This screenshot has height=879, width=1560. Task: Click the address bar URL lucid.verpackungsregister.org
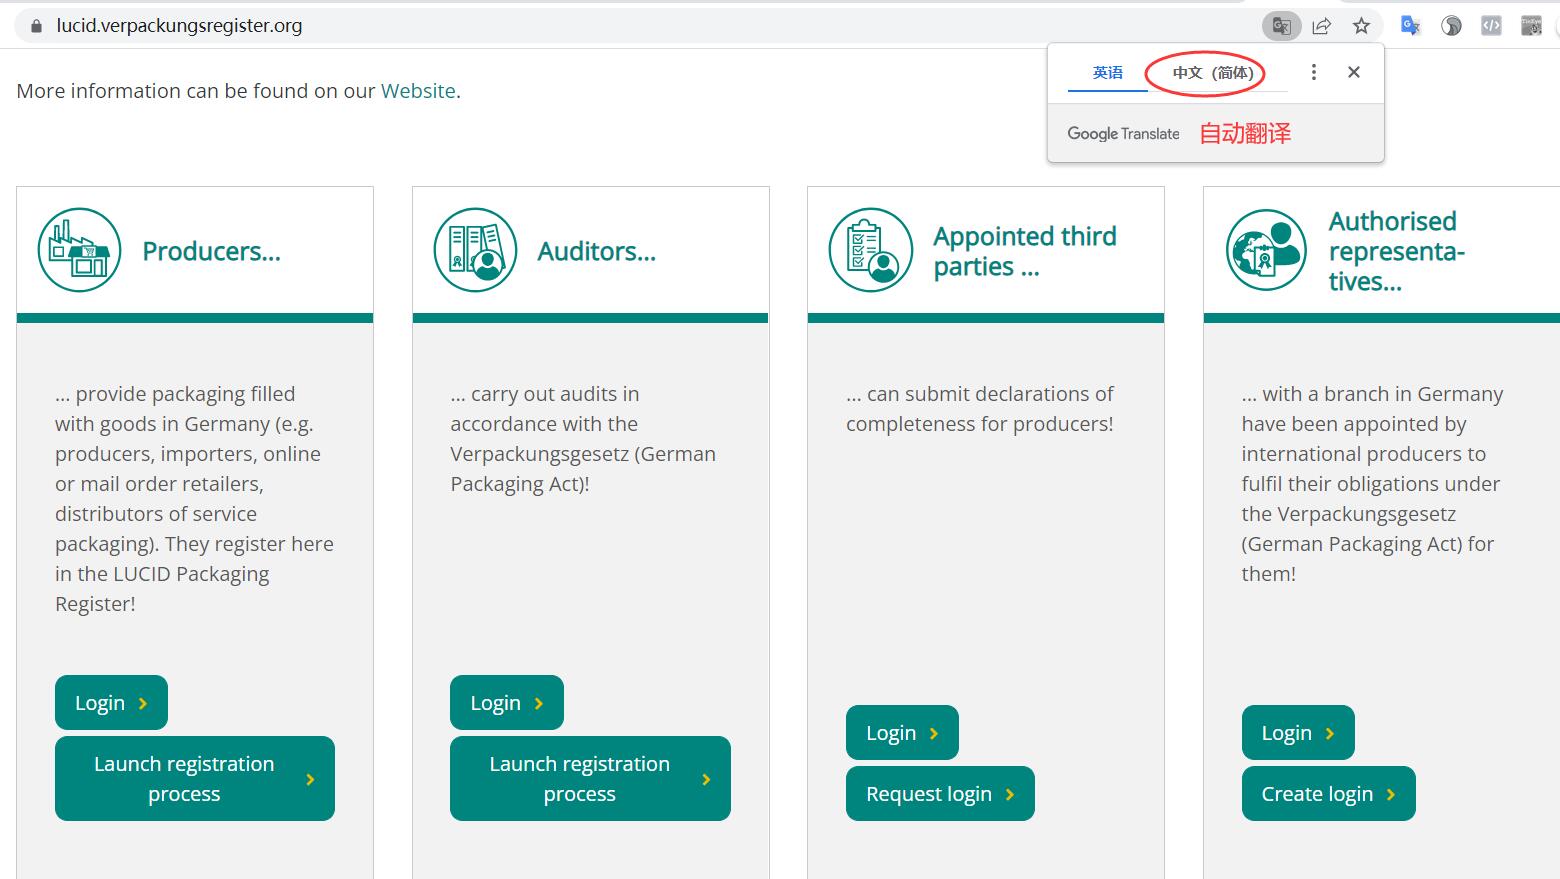click(x=179, y=26)
